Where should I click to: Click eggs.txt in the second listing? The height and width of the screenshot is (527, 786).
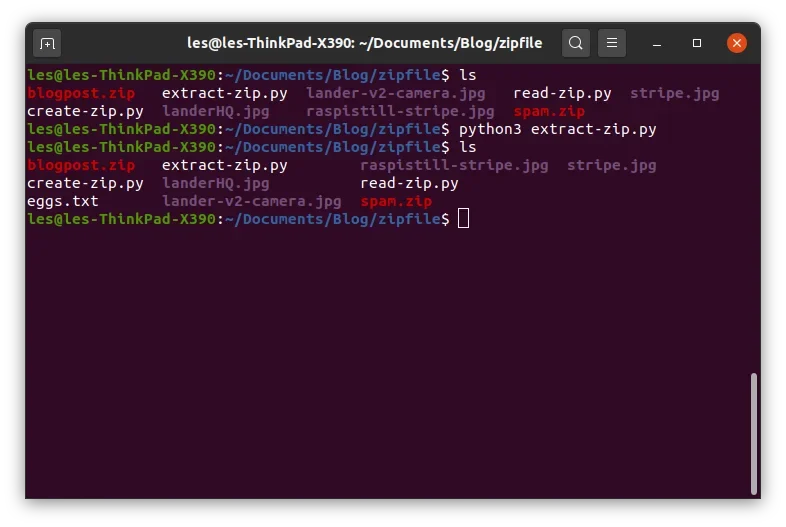[63, 201]
